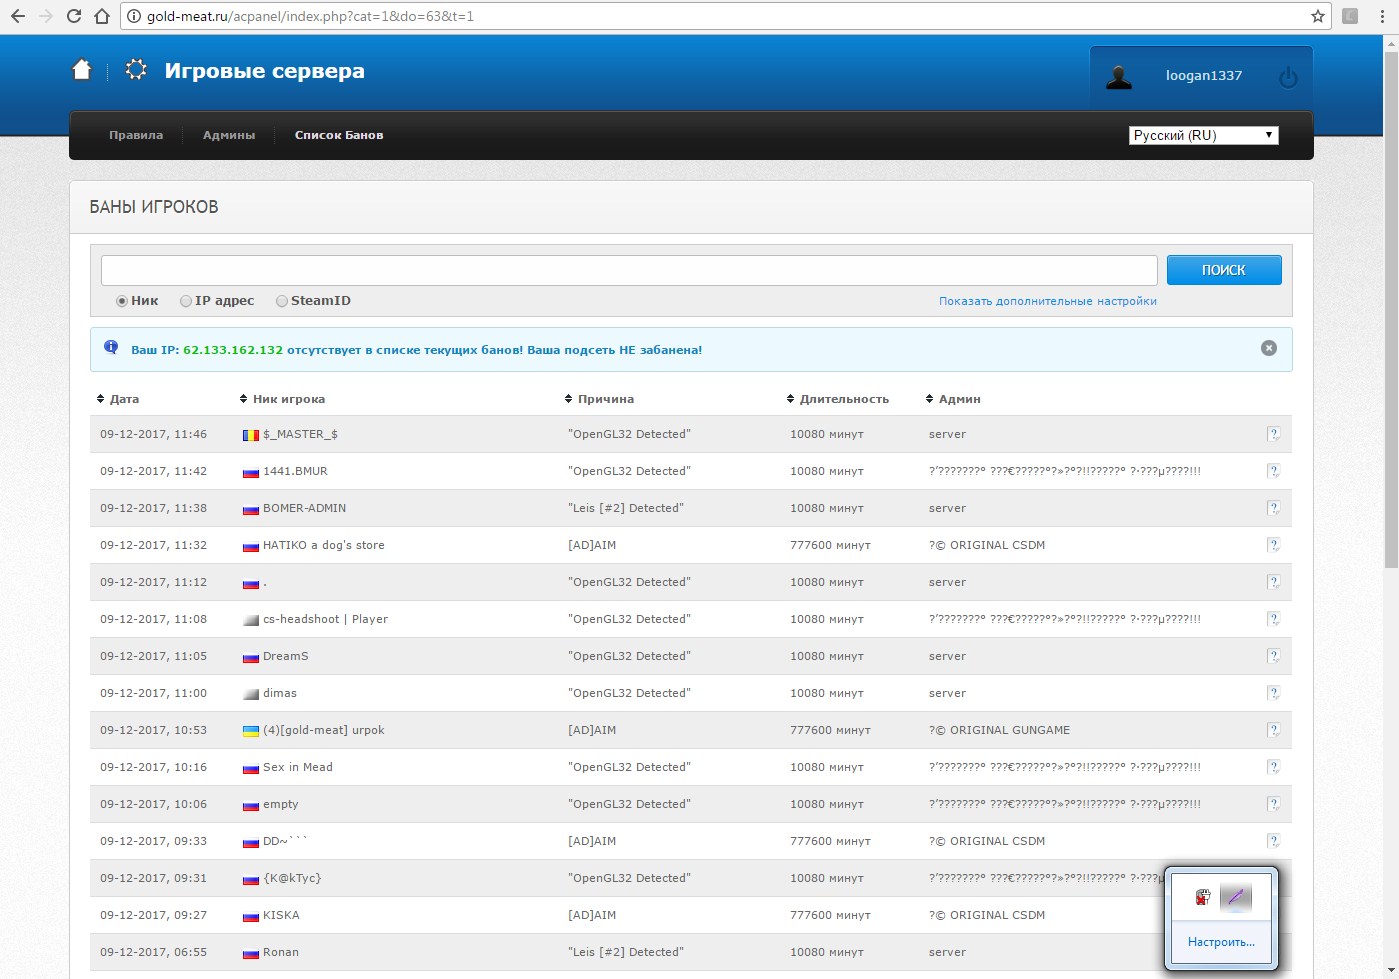Dismiss the IP notice with the close icon
1399x979 pixels.
(x=1269, y=348)
